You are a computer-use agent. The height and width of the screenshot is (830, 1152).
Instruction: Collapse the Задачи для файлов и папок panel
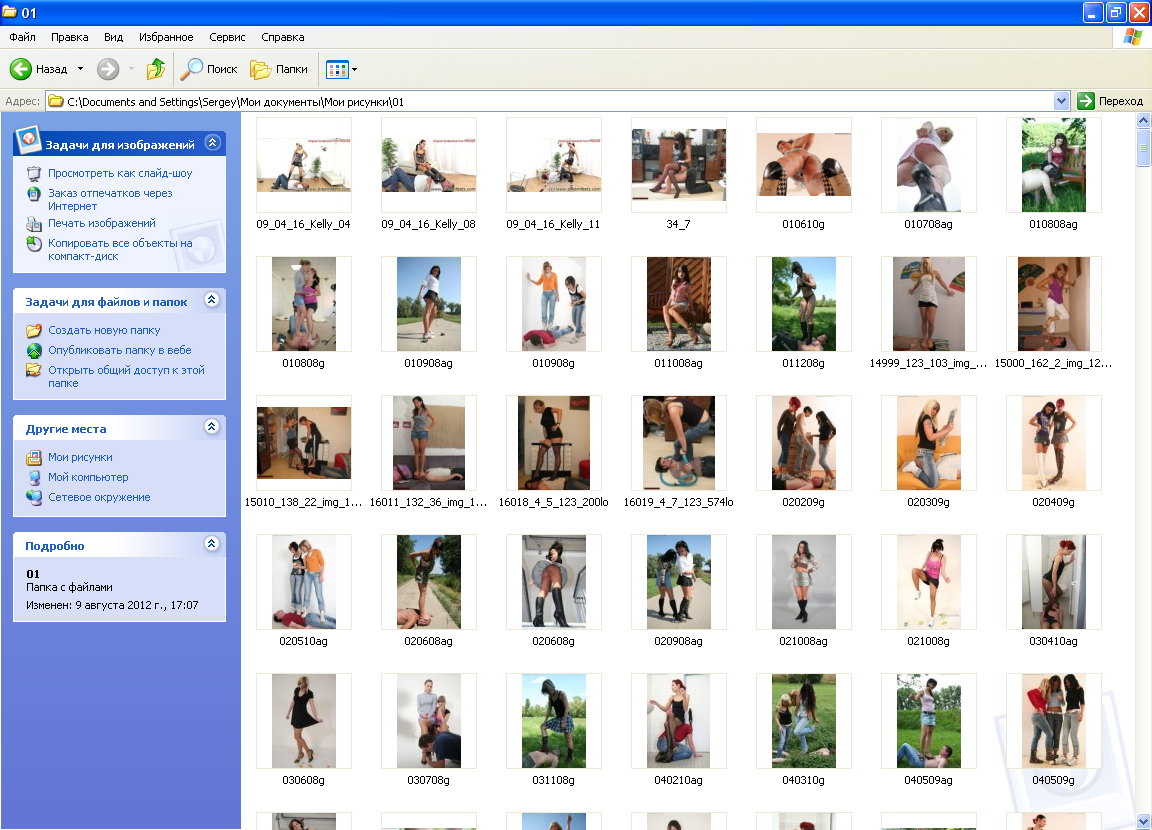(x=212, y=300)
